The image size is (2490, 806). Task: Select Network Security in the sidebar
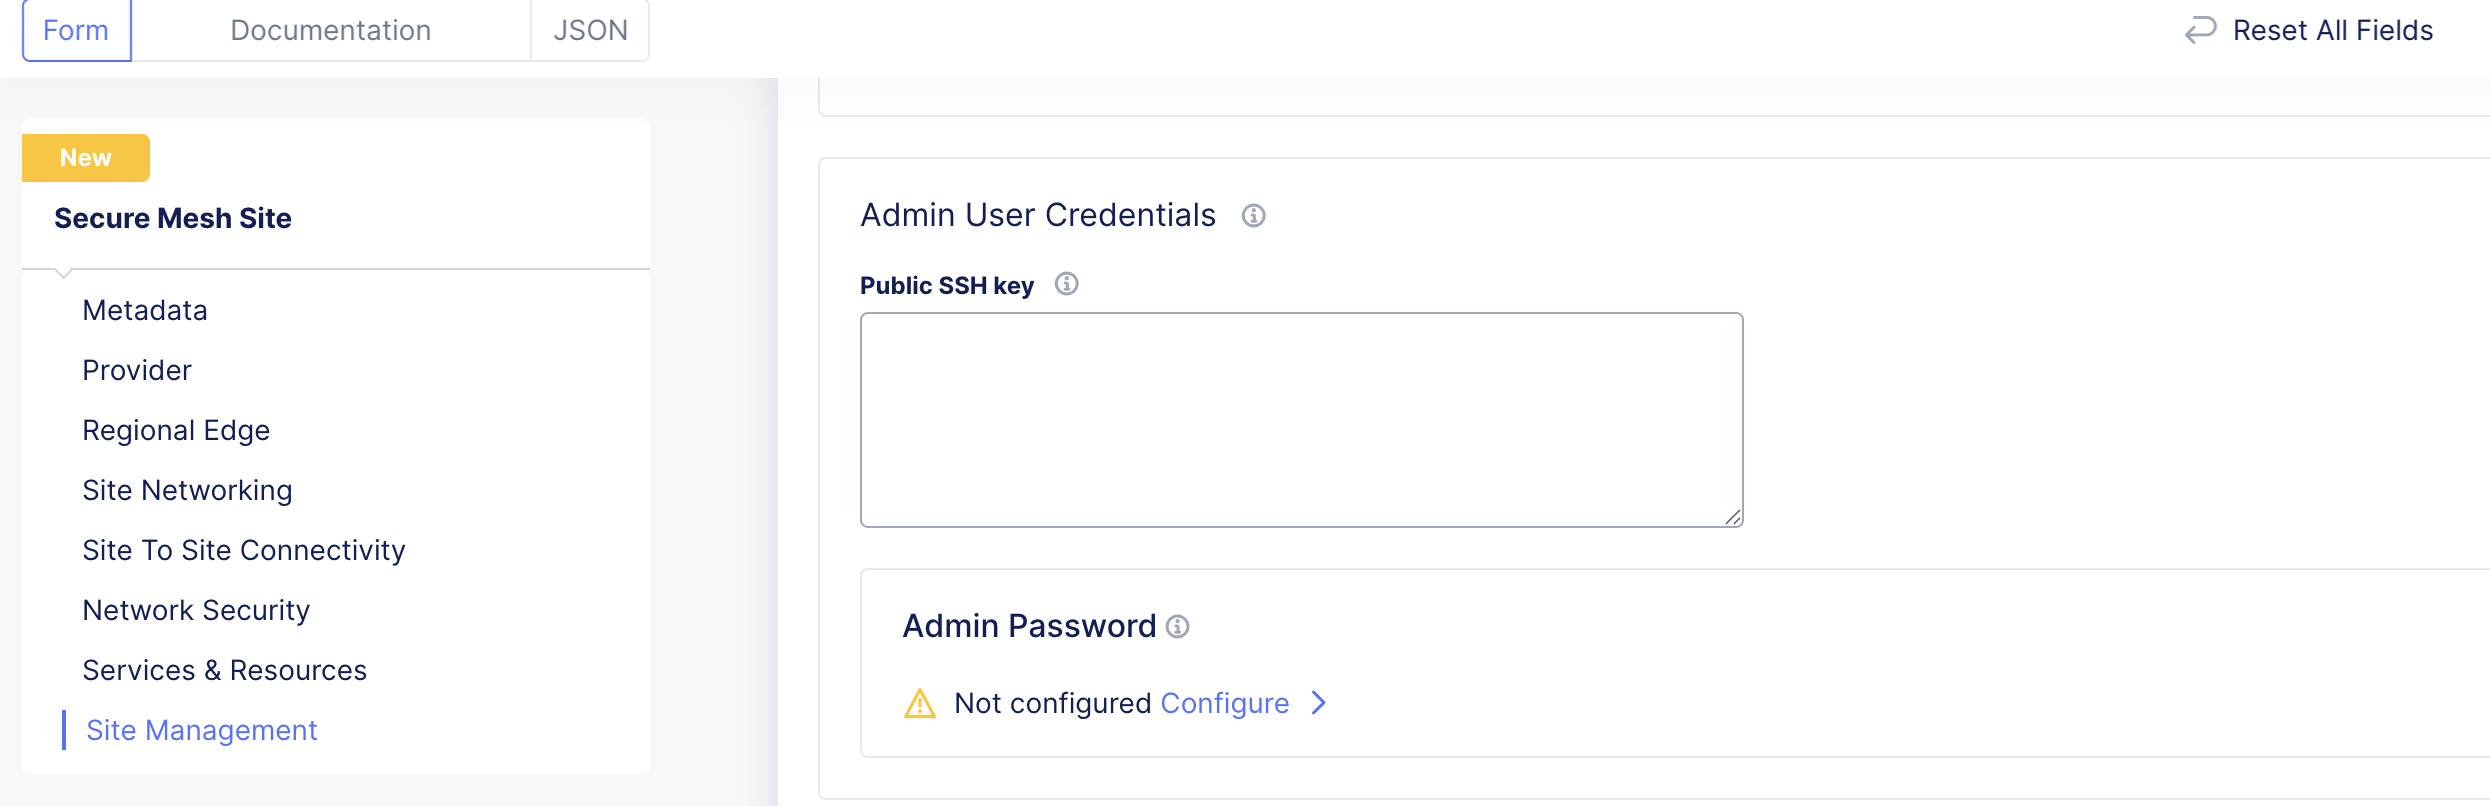pyautogui.click(x=196, y=610)
